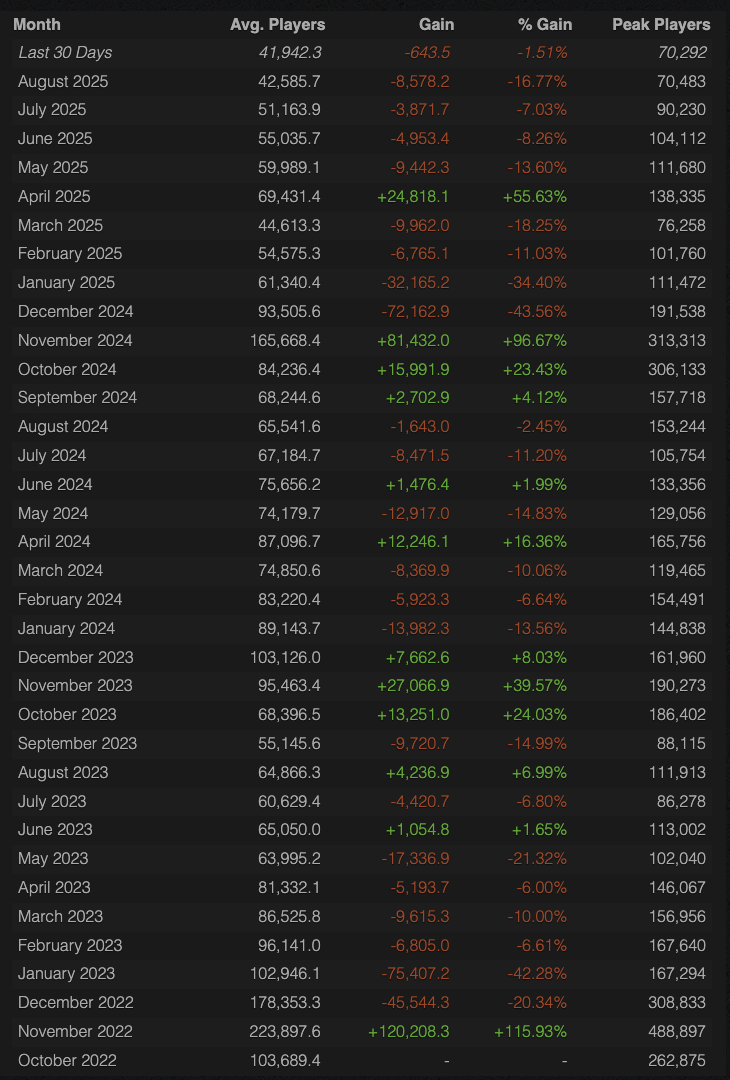
Task: Click December 2024 percent gain -43.56%
Action: [537, 311]
